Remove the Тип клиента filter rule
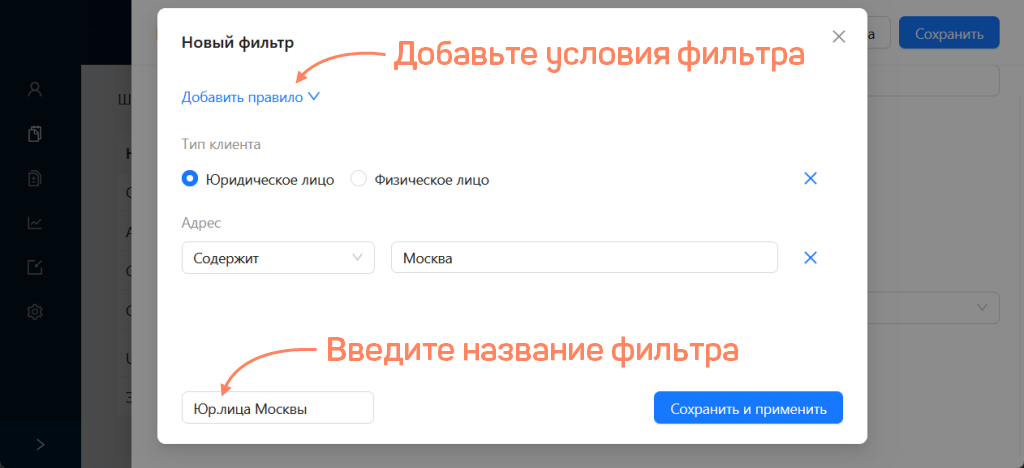The height and width of the screenshot is (468, 1024). tap(811, 179)
